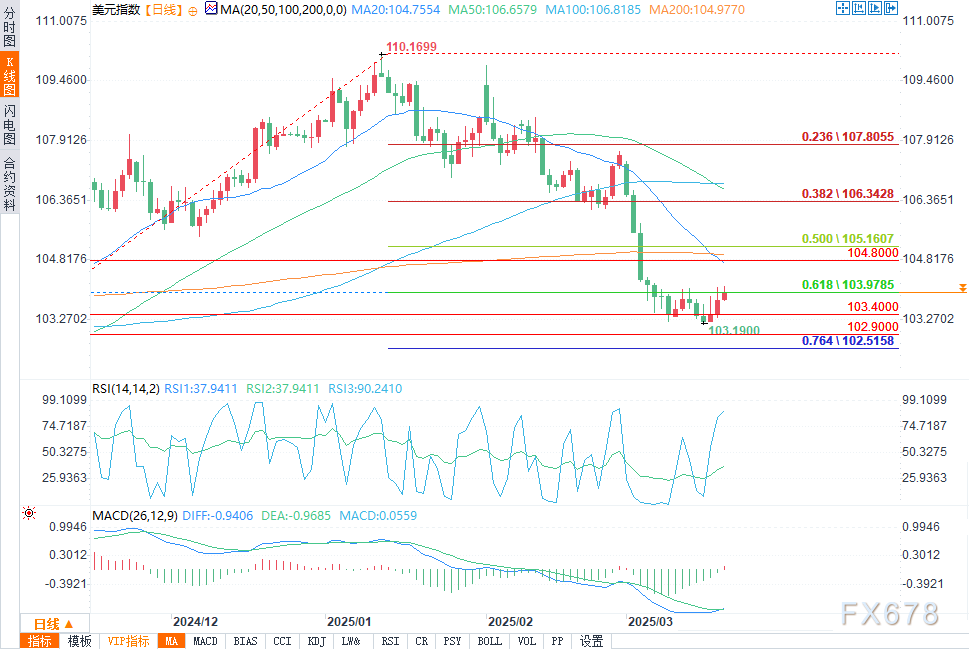Click the DEA:-0.9685 value
The height and width of the screenshot is (649, 969).
coord(296,515)
